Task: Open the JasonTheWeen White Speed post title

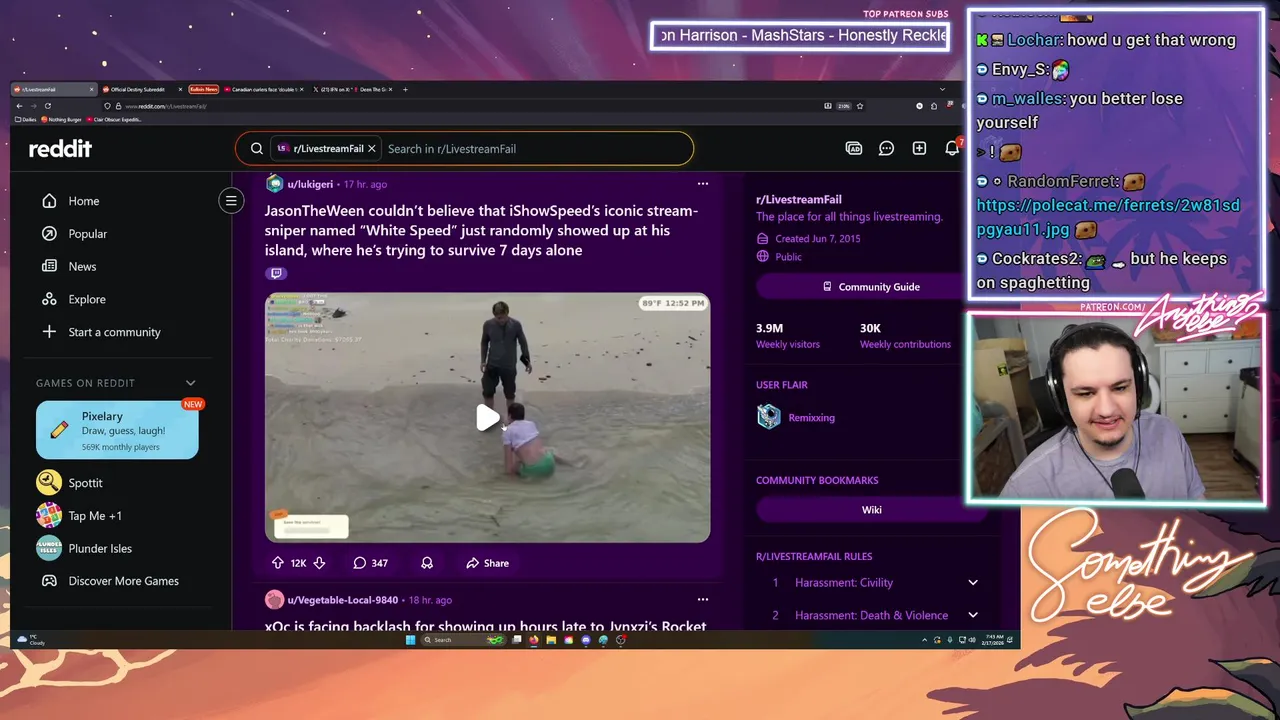Action: (x=481, y=230)
